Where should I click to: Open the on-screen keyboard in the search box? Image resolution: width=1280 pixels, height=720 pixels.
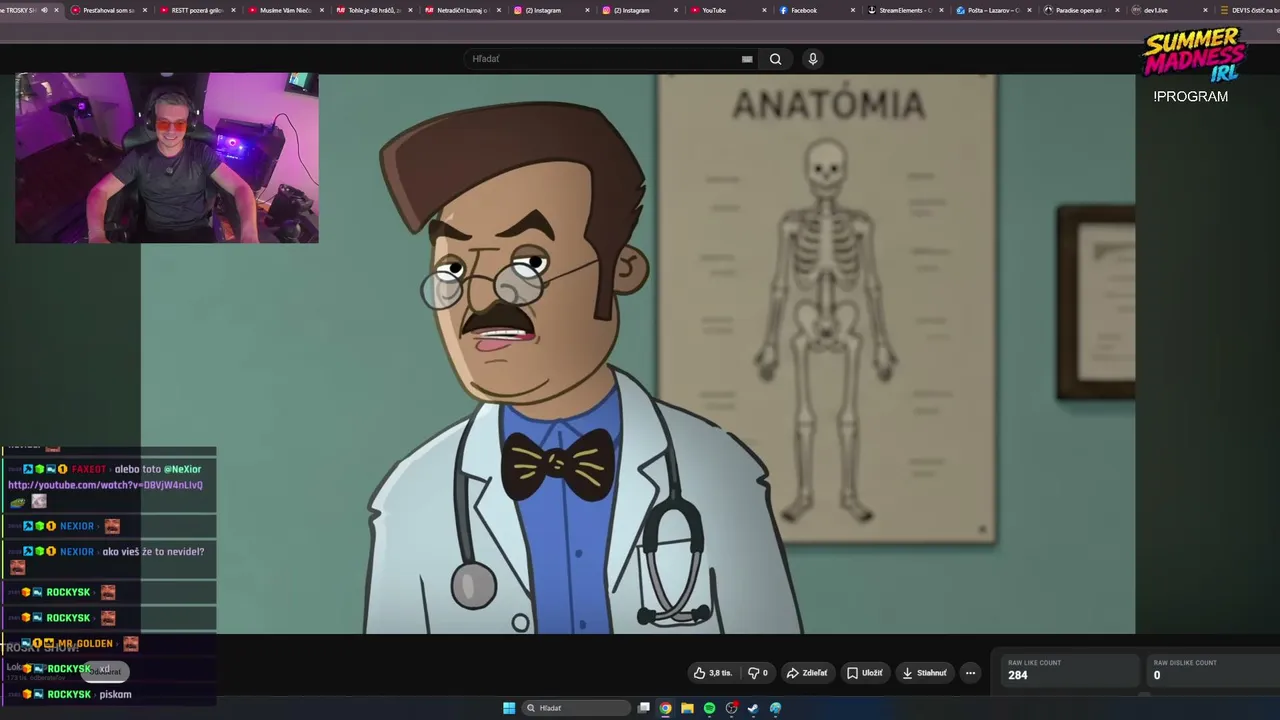tap(747, 59)
